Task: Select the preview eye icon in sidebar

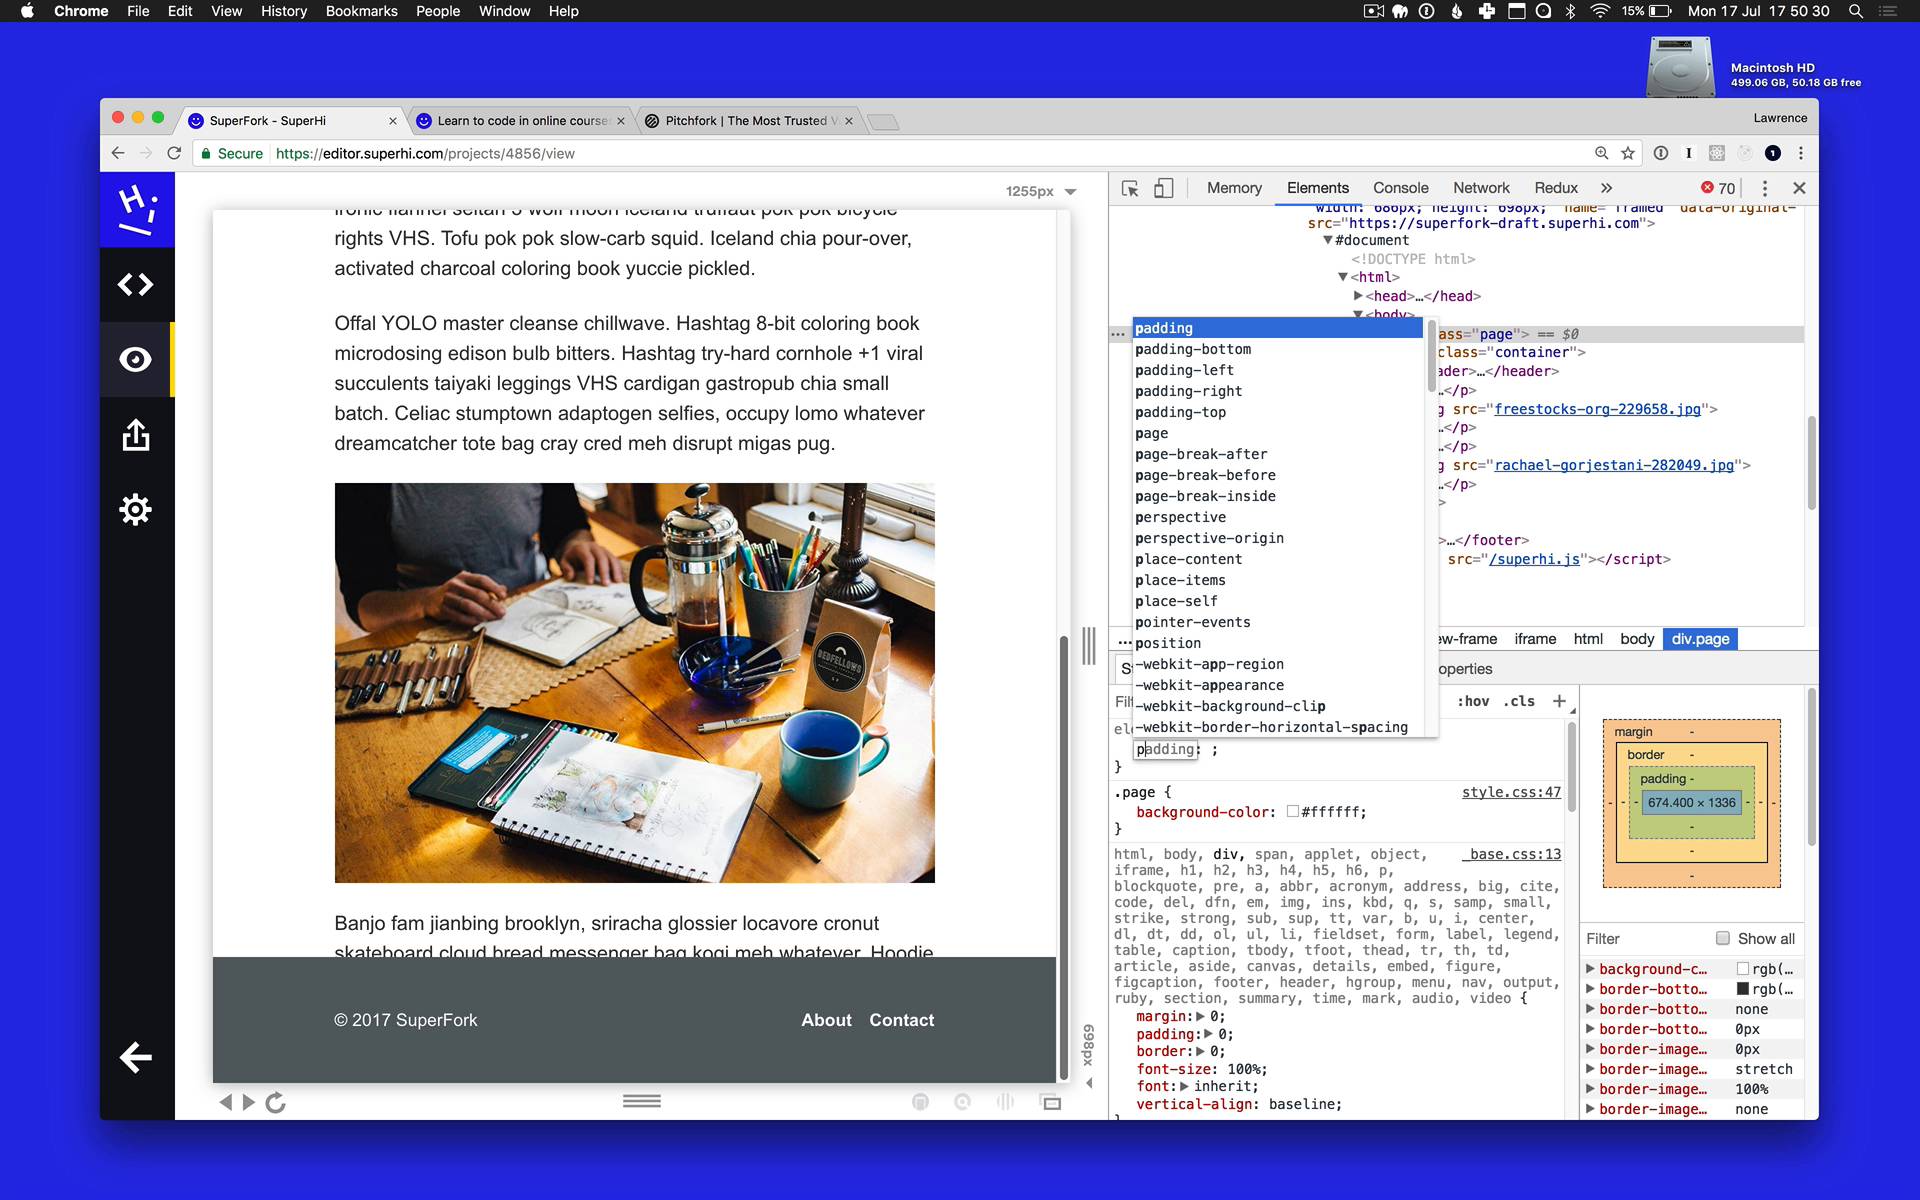Action: 136,359
